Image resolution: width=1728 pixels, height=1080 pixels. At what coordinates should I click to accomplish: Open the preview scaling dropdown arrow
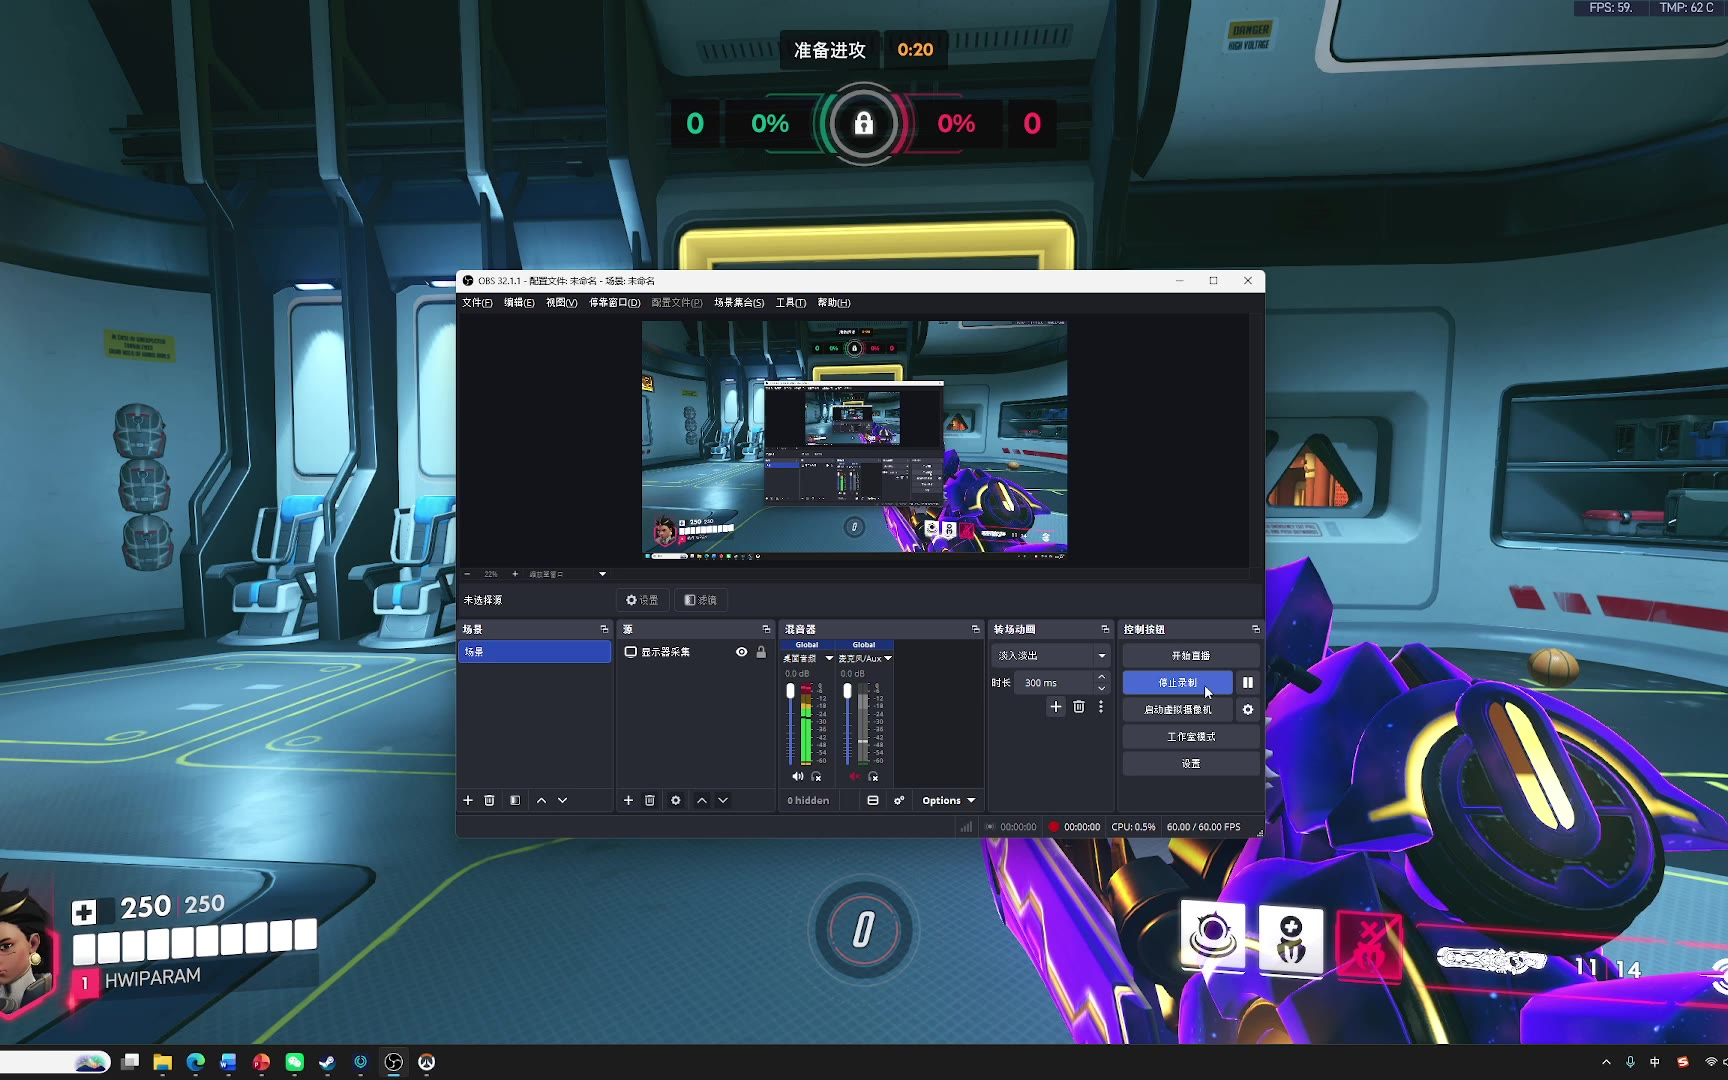pyautogui.click(x=602, y=574)
